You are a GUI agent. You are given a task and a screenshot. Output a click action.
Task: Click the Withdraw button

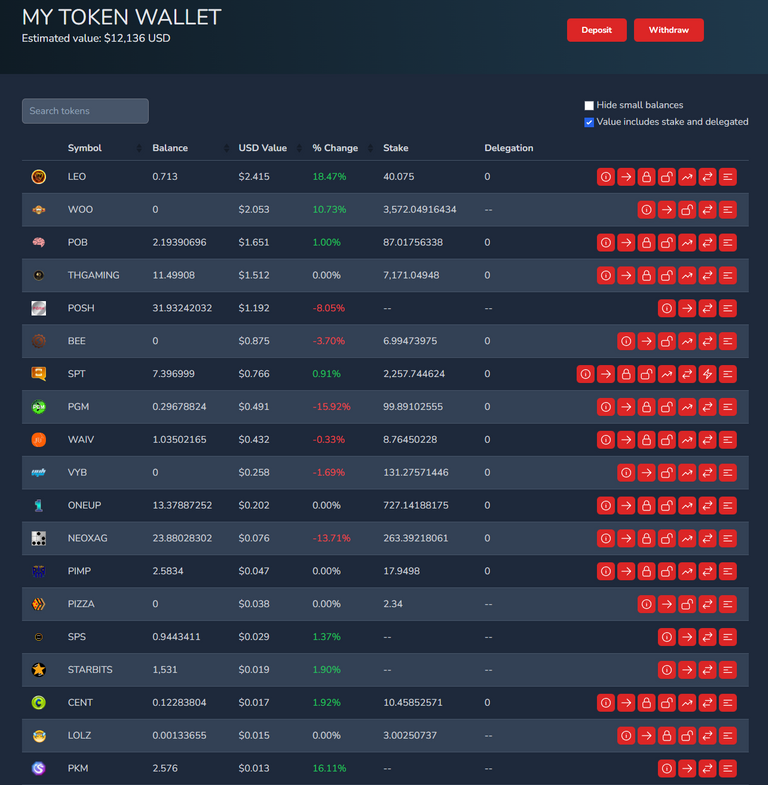tap(668, 30)
